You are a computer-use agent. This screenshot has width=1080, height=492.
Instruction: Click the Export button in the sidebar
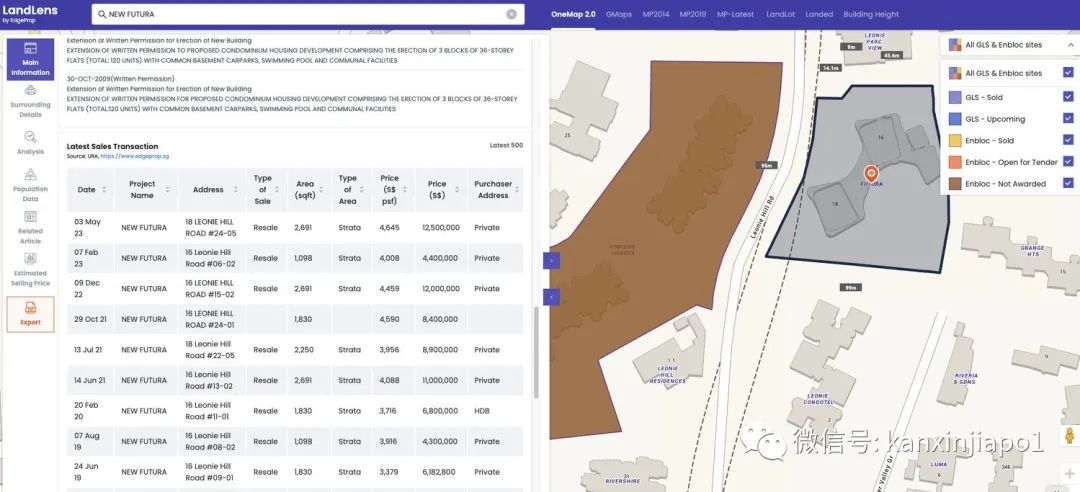[30, 315]
